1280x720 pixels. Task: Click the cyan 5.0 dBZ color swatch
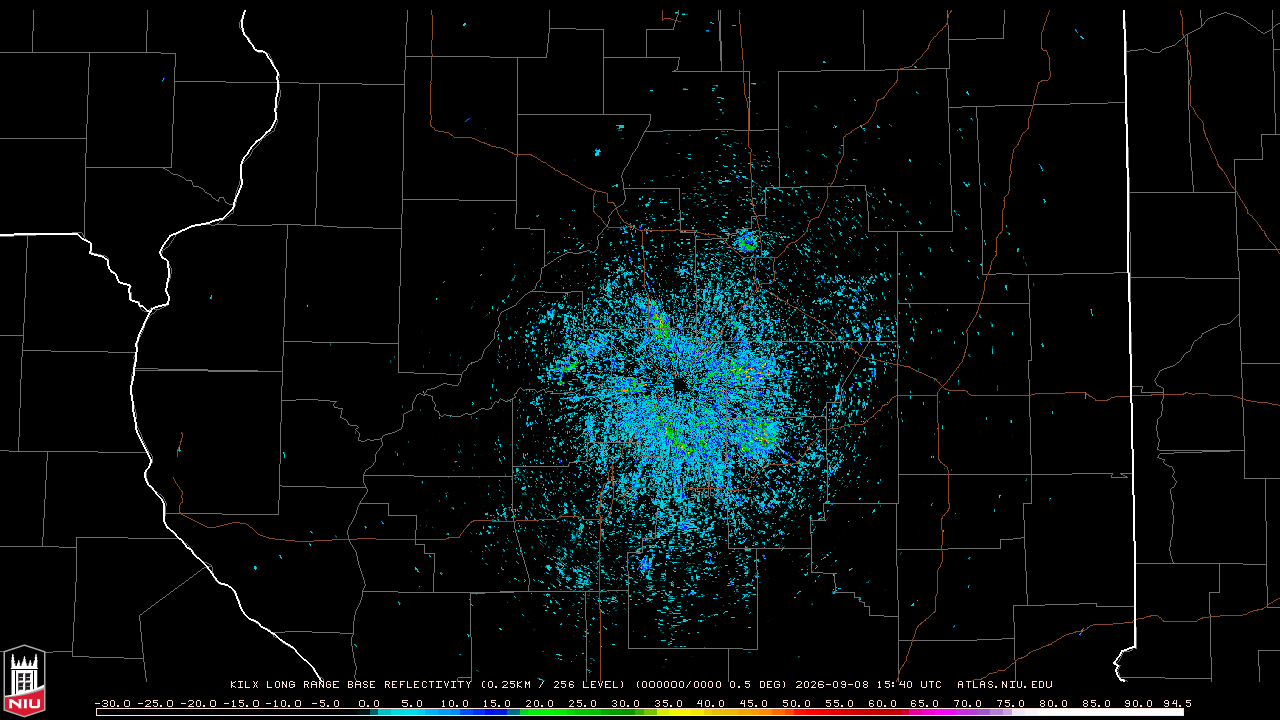(x=413, y=712)
